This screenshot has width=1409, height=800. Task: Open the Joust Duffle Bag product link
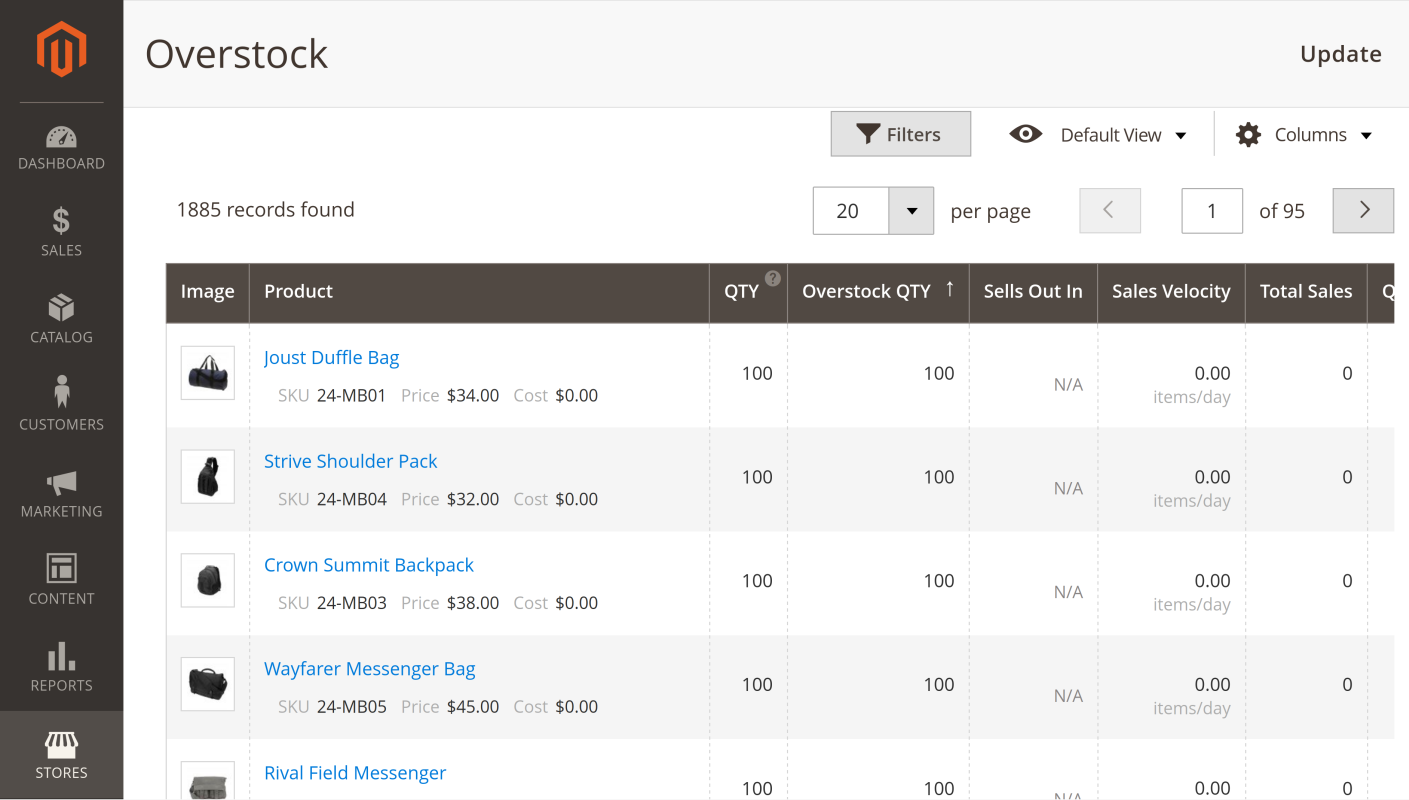[x=331, y=358]
